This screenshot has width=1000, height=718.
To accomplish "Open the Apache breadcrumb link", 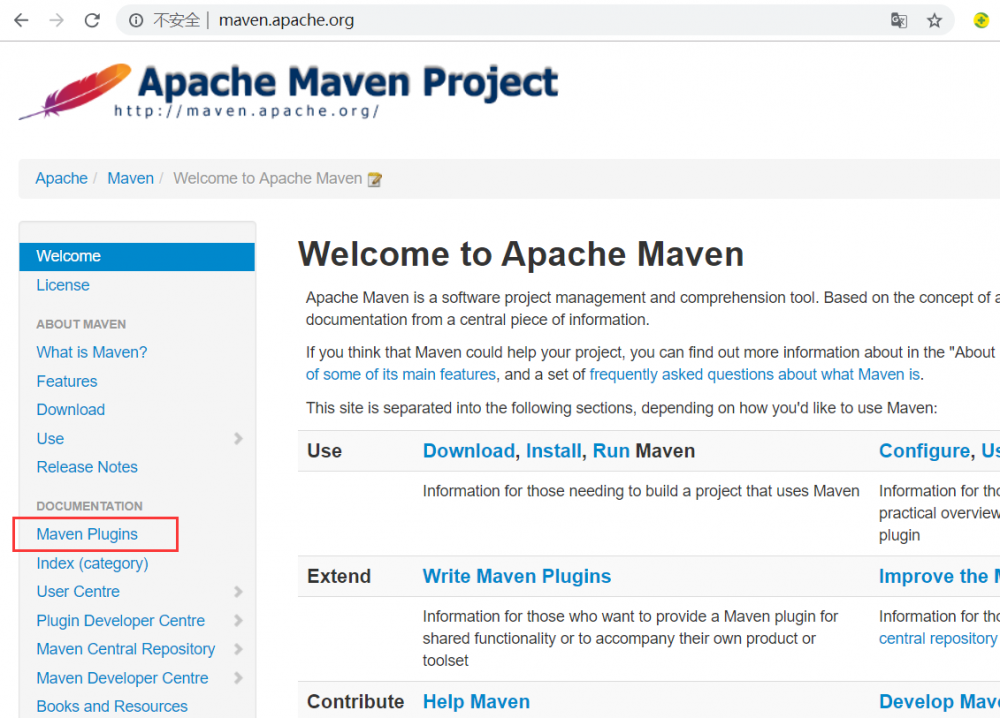I will [x=61, y=179].
